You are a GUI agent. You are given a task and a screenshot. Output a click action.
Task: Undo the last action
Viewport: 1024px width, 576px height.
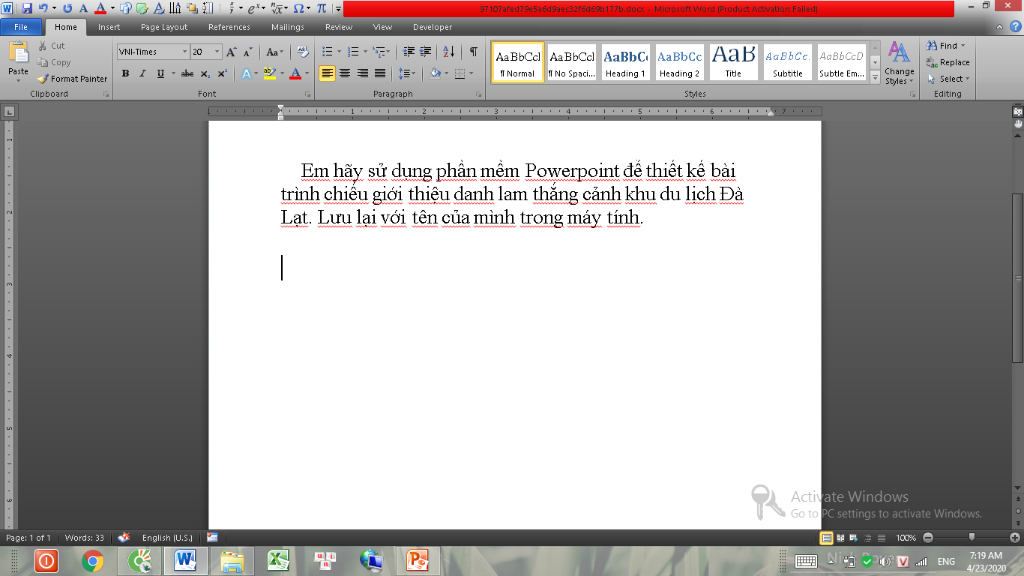click(43, 8)
